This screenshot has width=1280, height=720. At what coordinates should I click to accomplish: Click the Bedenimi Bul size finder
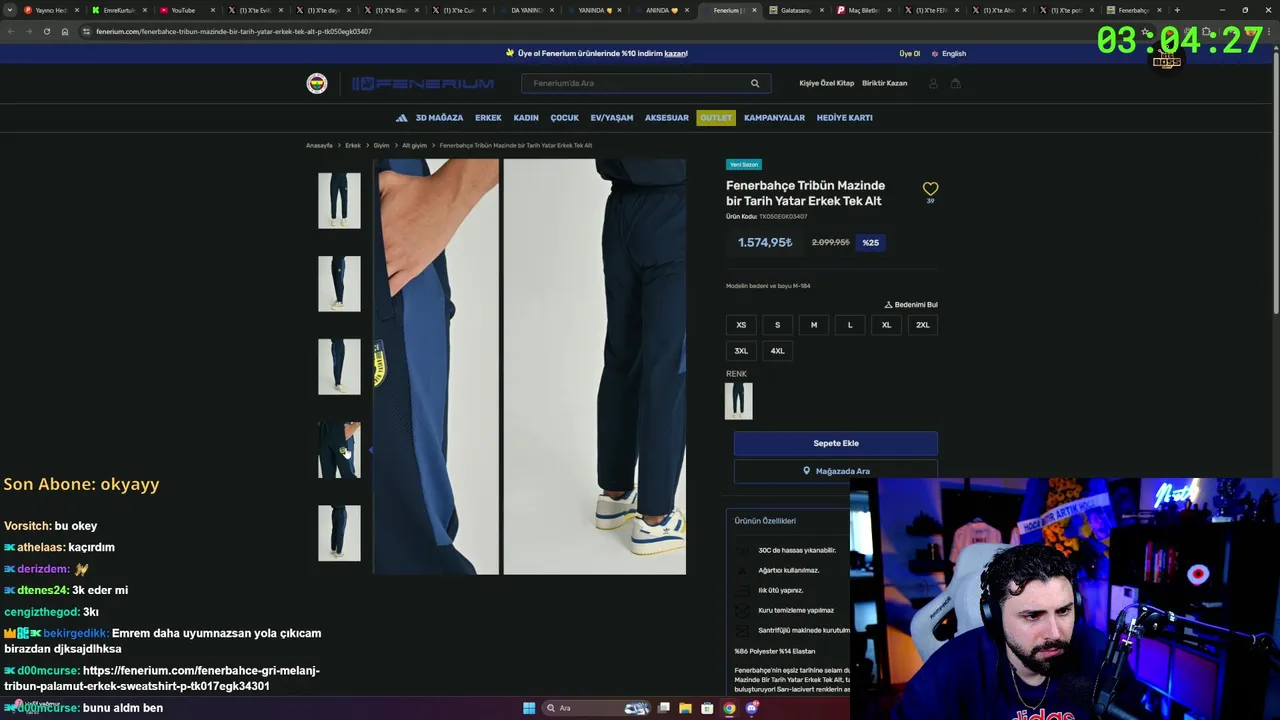[x=911, y=304]
